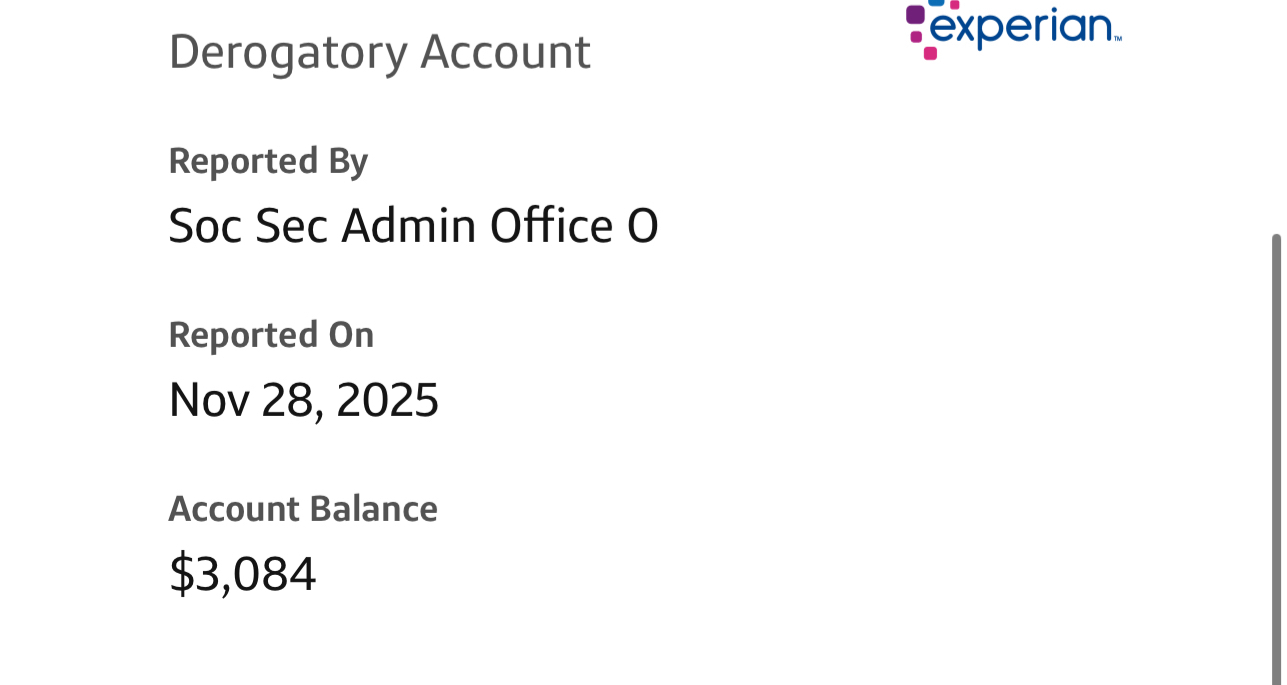The height and width of the screenshot is (685, 1287).
Task: Click the scrollbar track above the thumb
Action: point(1276,120)
